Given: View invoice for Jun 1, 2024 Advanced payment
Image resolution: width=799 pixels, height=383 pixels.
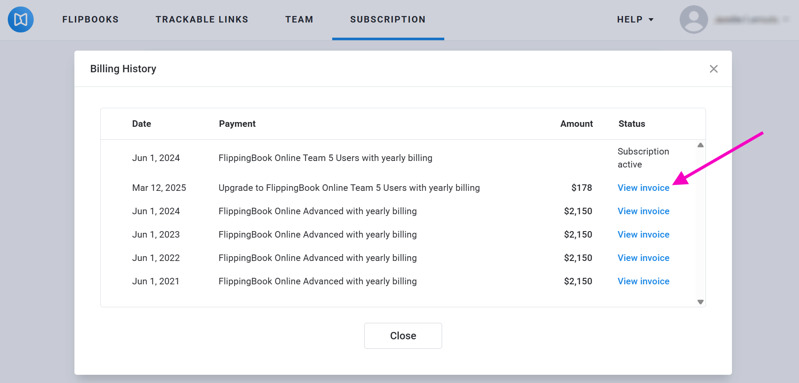Looking at the screenshot, I should click(x=643, y=211).
